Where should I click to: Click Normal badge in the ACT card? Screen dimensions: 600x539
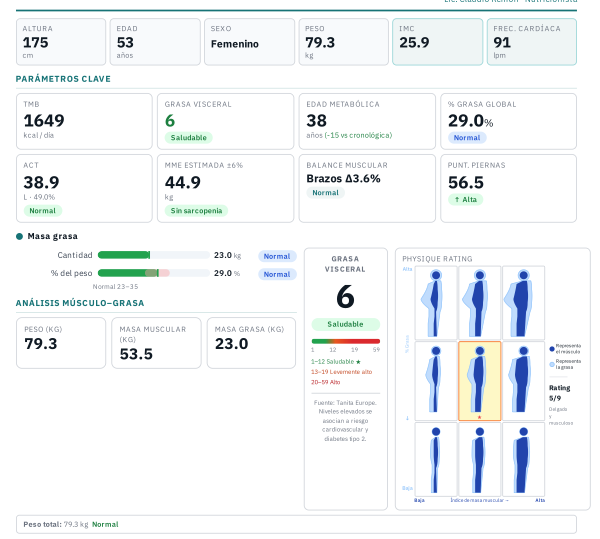[42, 211]
